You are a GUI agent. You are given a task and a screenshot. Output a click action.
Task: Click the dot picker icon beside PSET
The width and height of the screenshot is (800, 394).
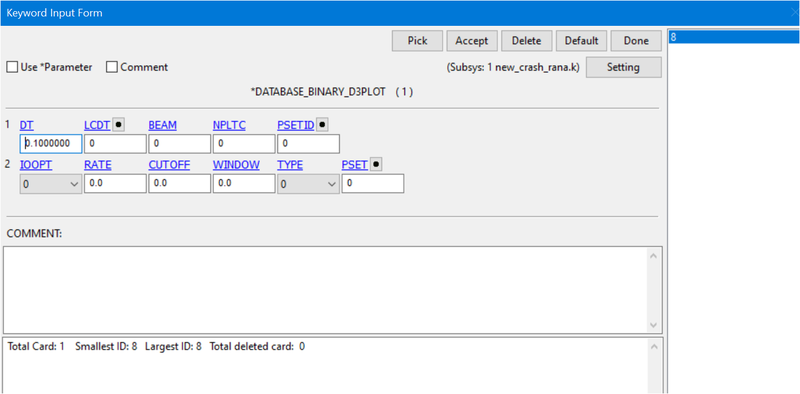click(x=376, y=165)
